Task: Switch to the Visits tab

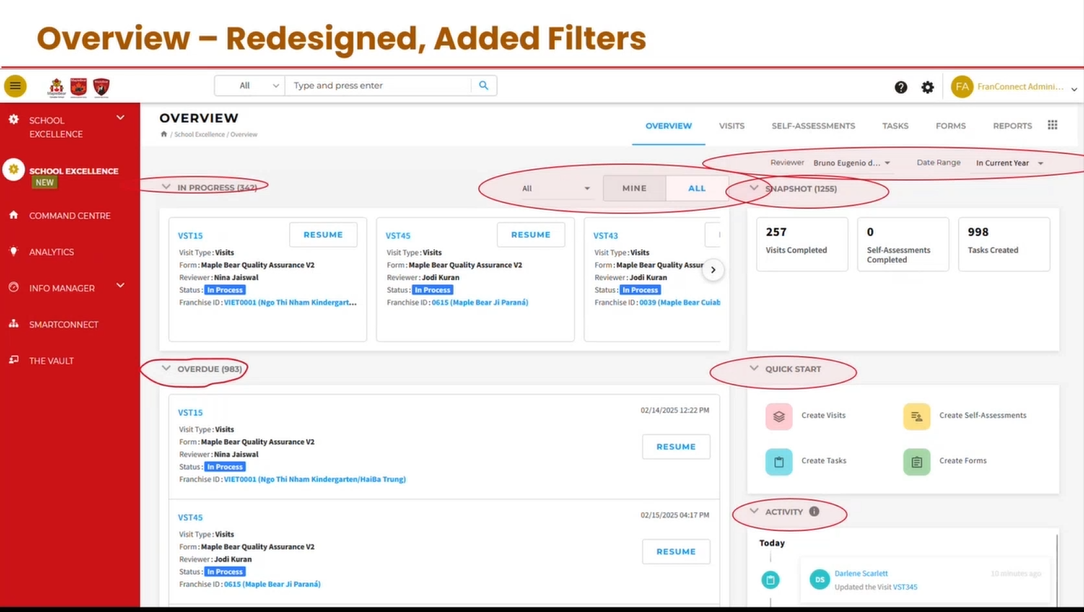Action: point(731,126)
